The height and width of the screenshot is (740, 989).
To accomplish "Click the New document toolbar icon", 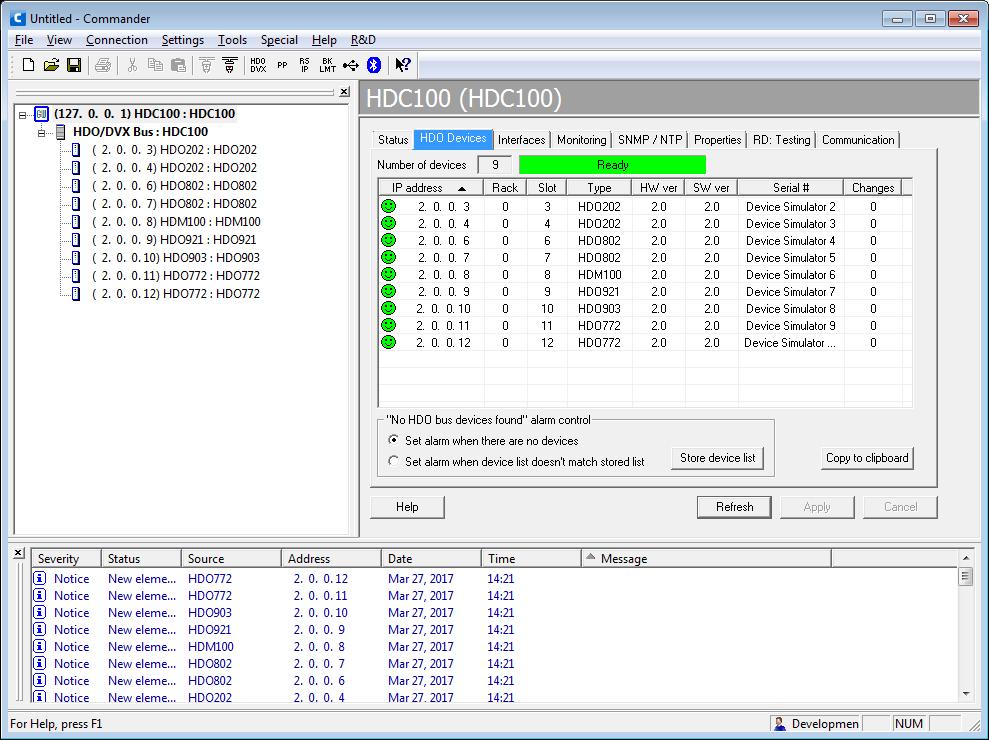I will click(28, 64).
